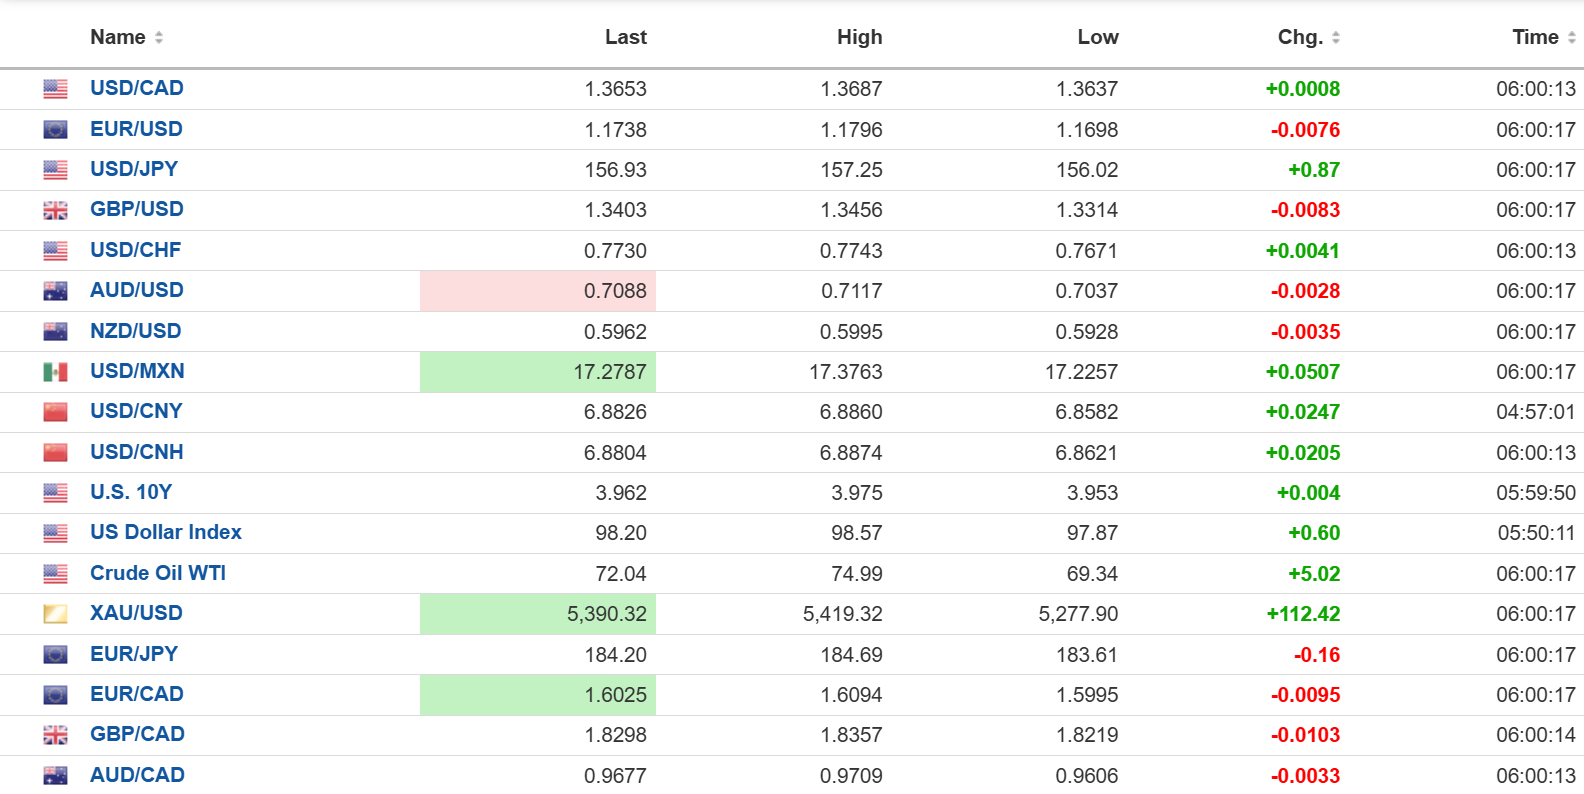Open the Crude Oil WTI link
The height and width of the screenshot is (794, 1584).
tap(158, 573)
